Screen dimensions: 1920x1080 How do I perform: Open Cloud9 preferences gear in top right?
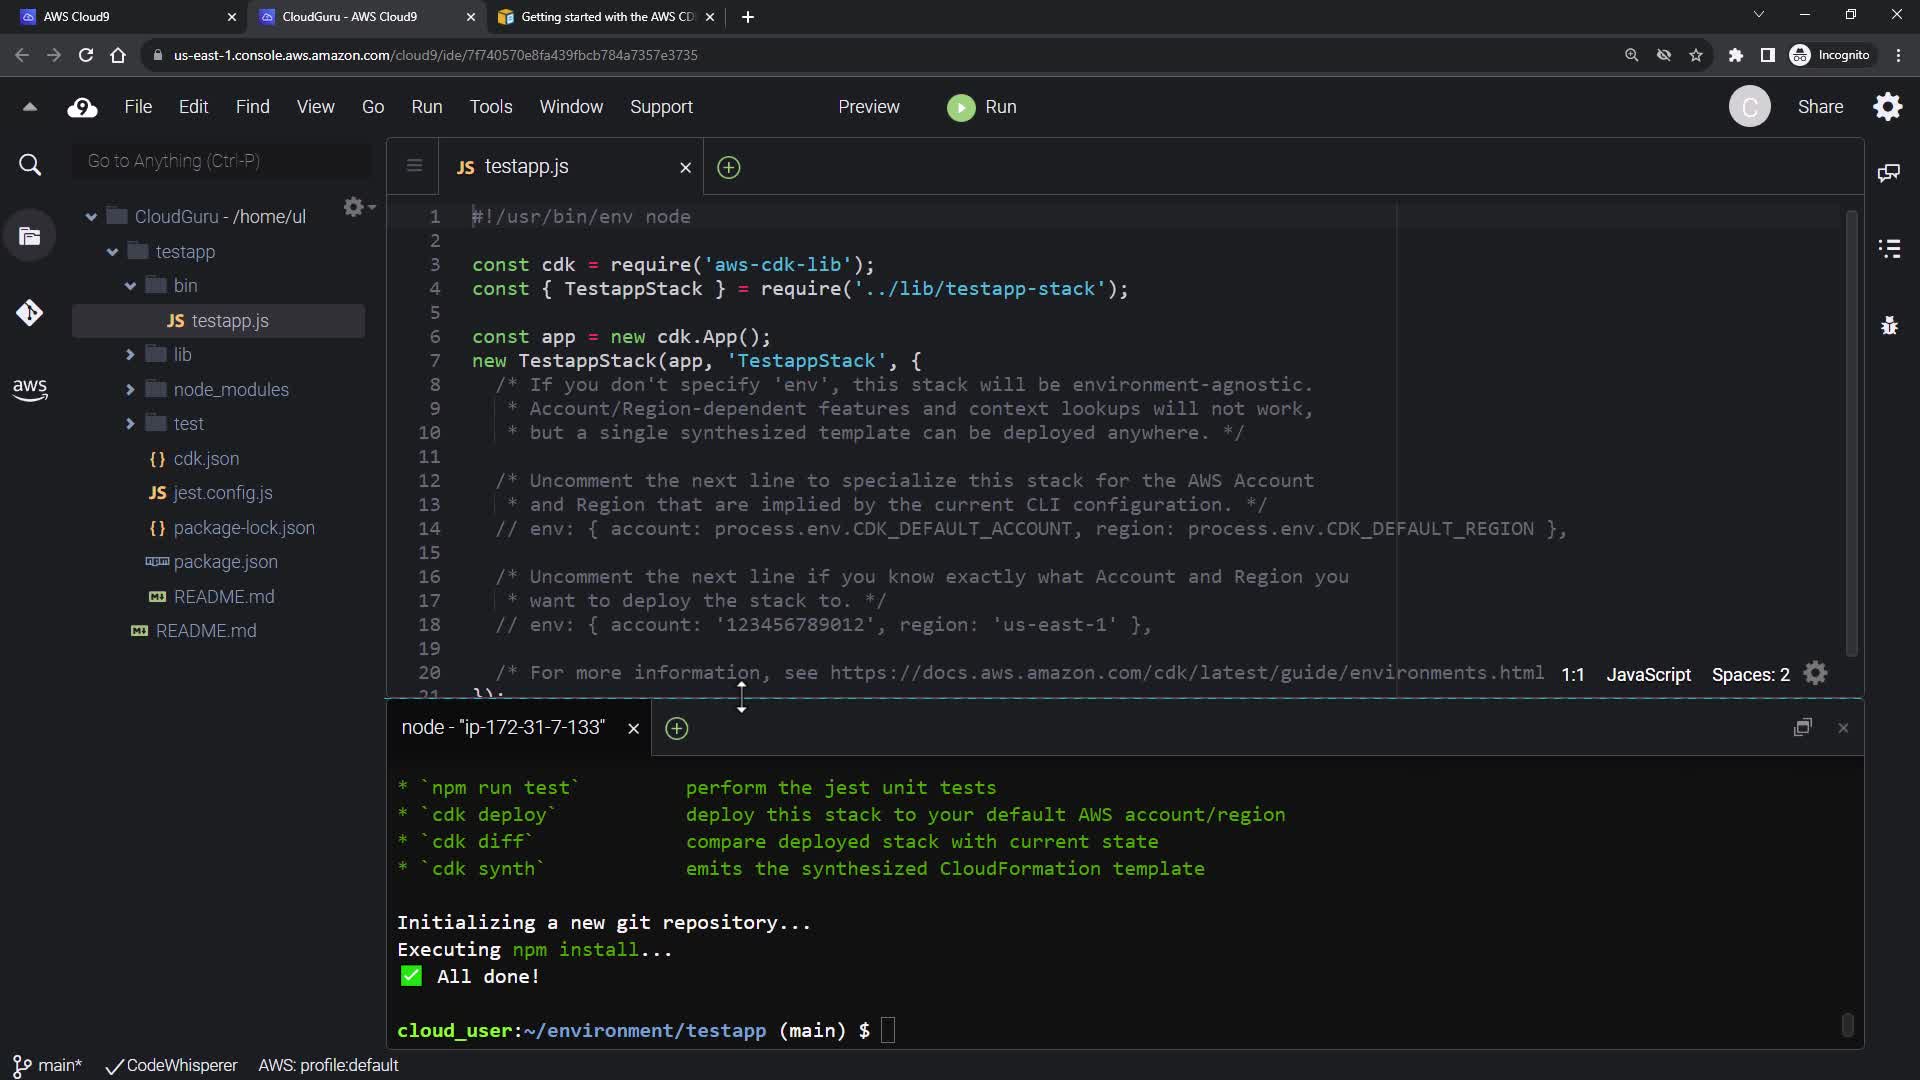click(x=1887, y=107)
